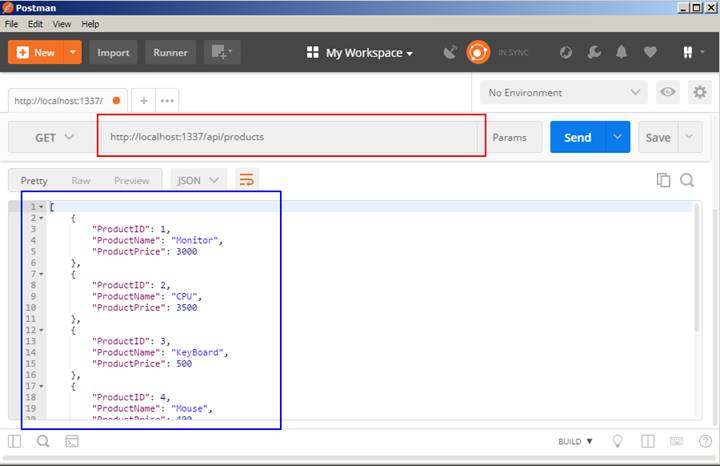Click the environment quick look eye icon
720x466 pixels.
click(668, 92)
